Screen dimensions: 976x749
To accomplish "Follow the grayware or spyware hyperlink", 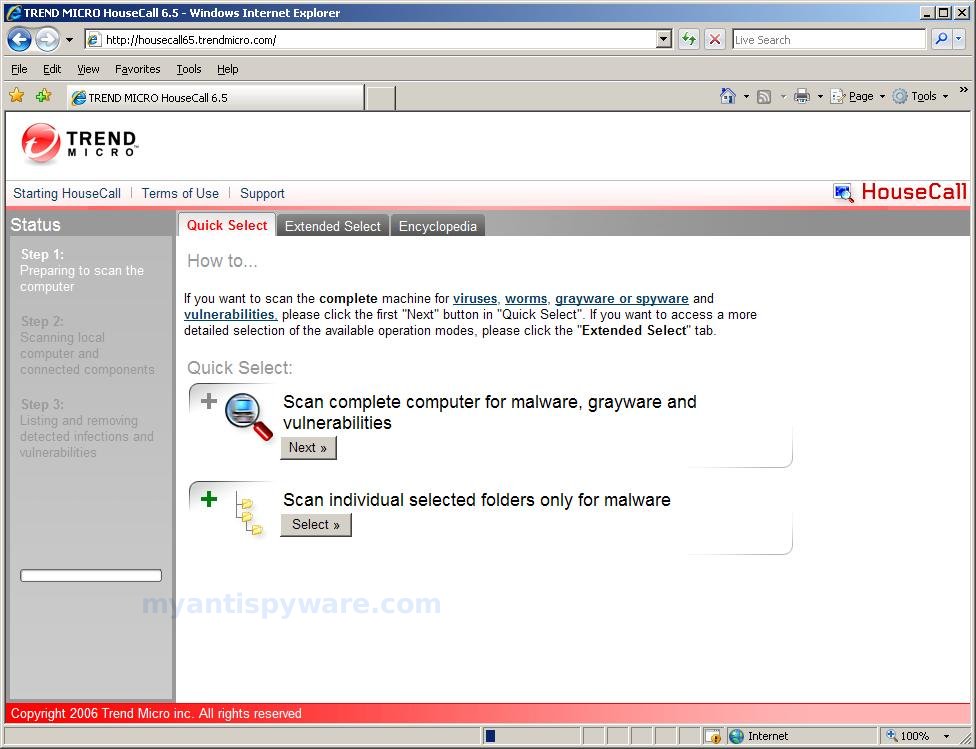I will (x=622, y=299).
